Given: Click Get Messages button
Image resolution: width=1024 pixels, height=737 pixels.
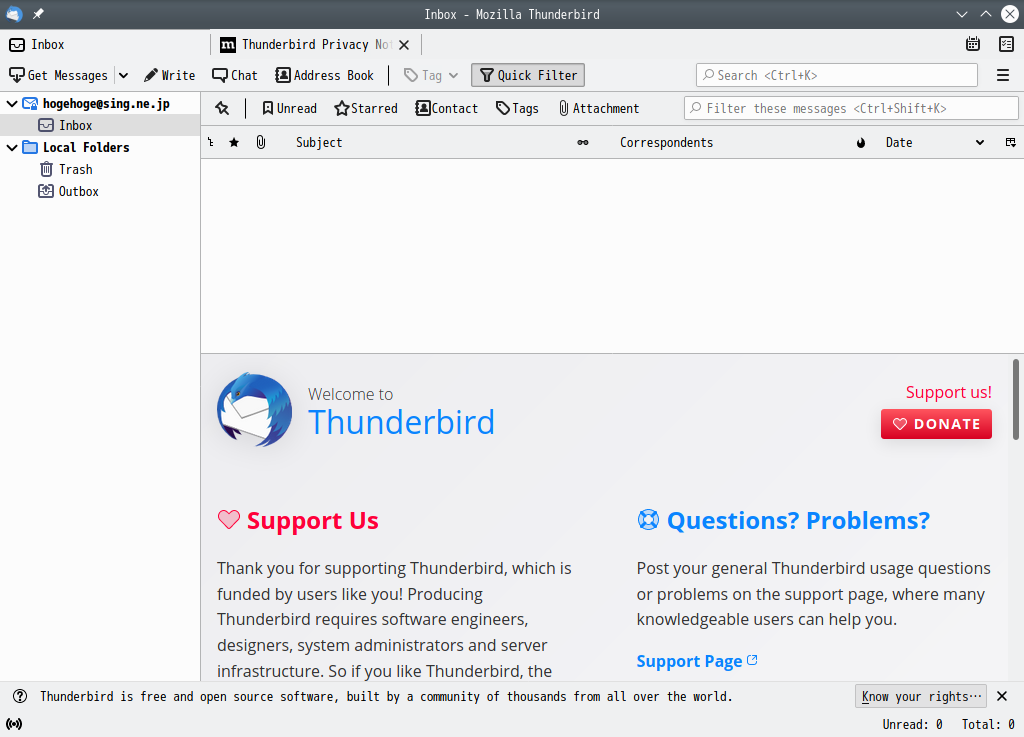Looking at the screenshot, I should (x=58, y=75).
